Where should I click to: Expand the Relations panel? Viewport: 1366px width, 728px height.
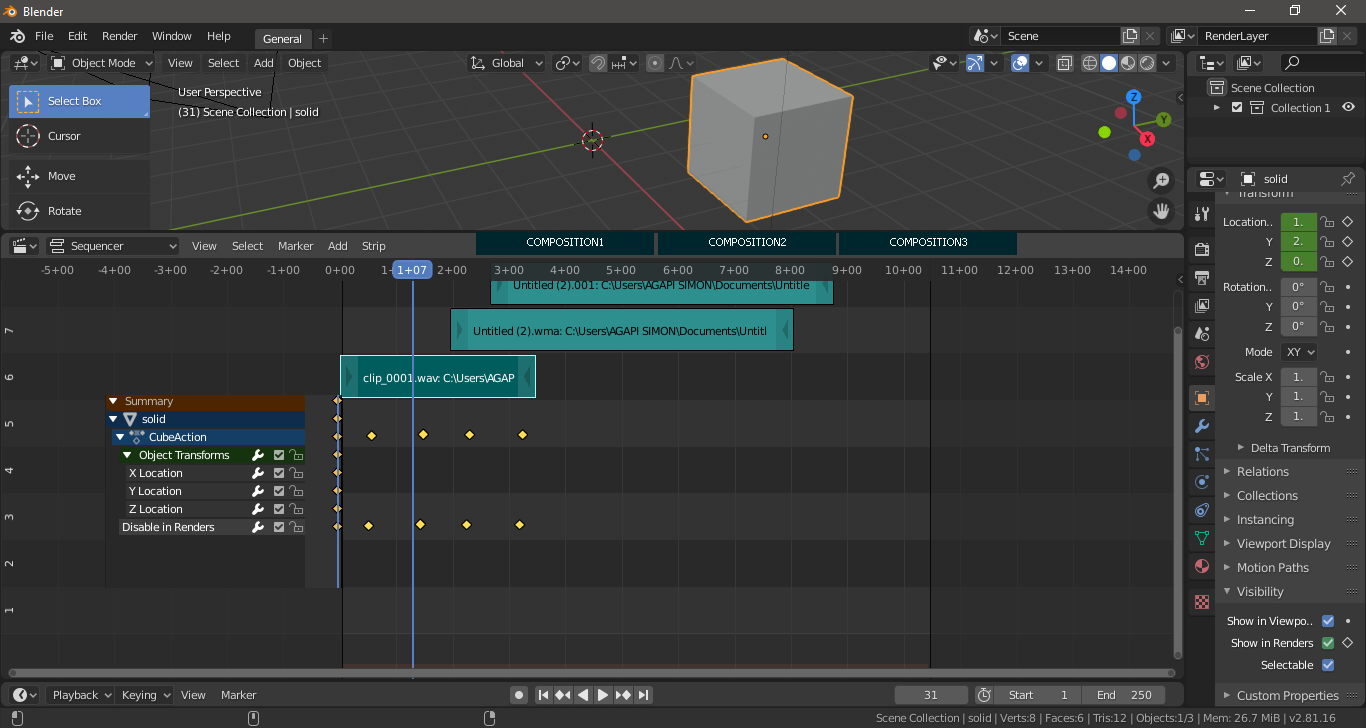tap(1263, 472)
